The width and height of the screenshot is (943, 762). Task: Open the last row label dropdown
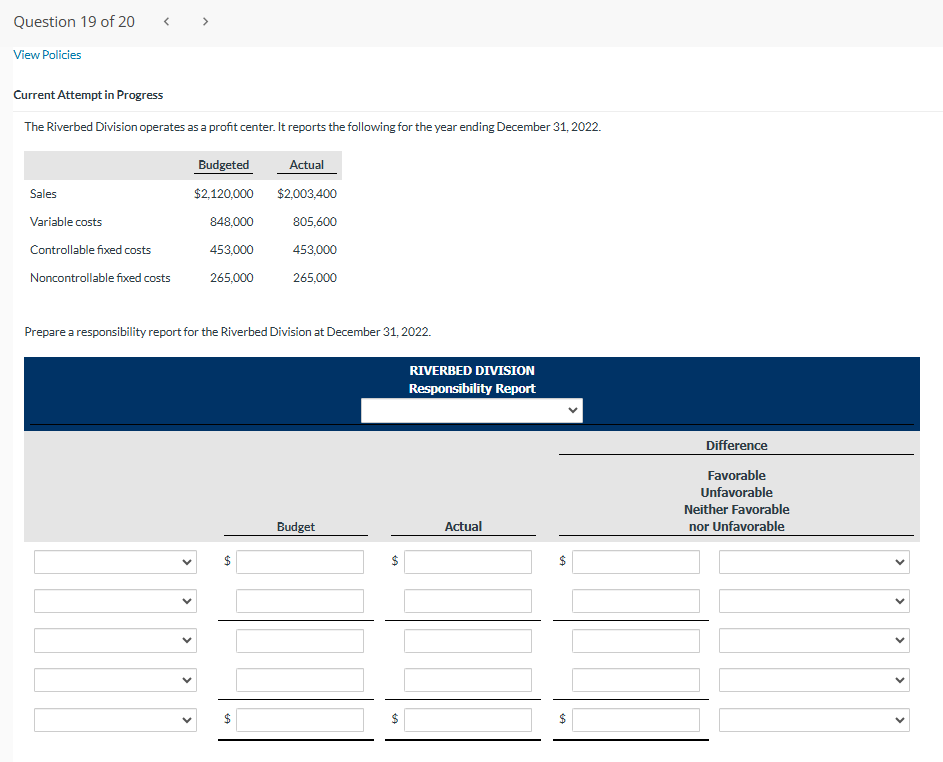[114, 719]
